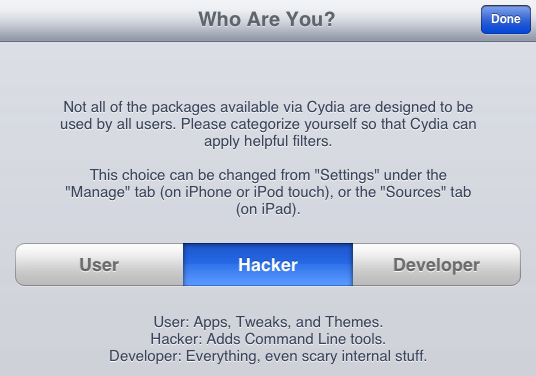Select the User segment

[99, 265]
